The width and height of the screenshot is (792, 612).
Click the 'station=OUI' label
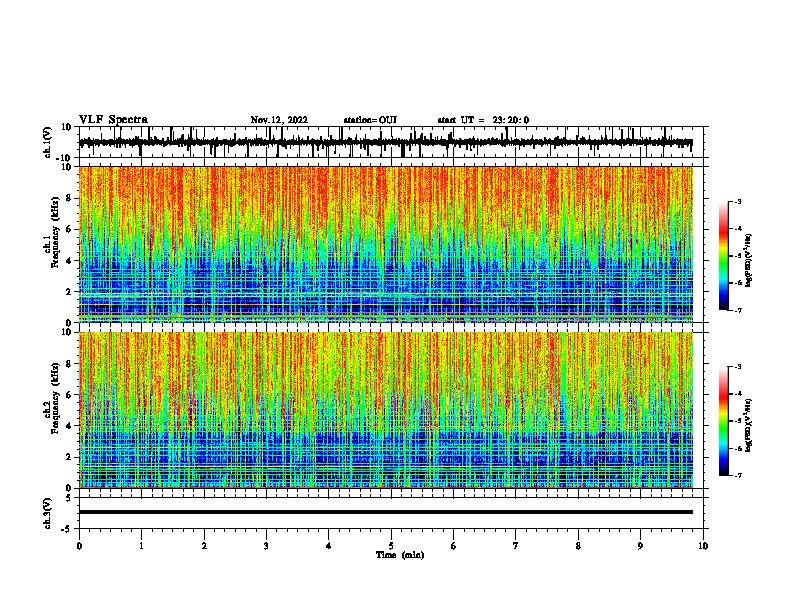pyautogui.click(x=370, y=120)
